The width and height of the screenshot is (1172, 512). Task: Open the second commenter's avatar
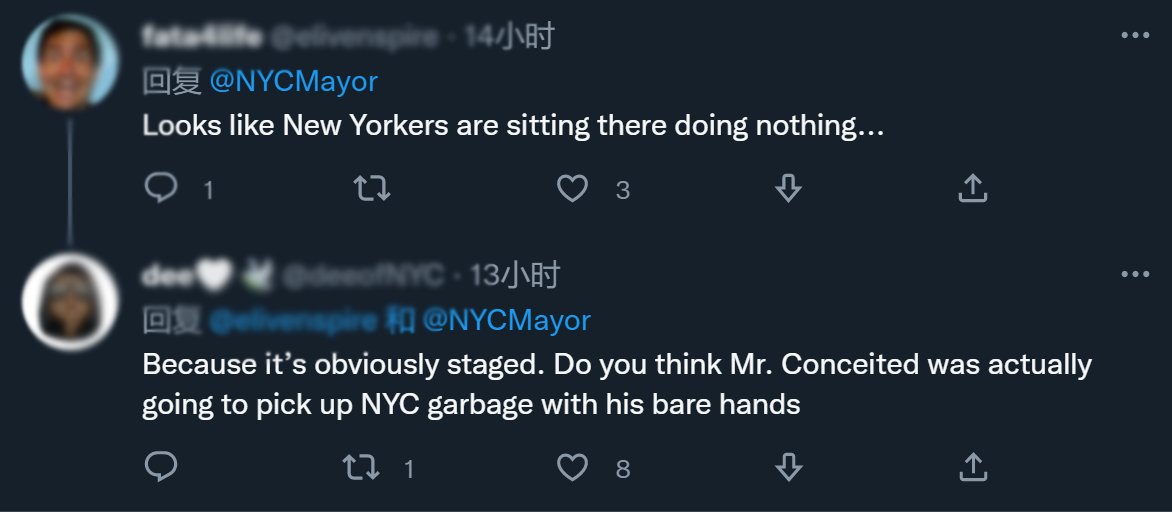tap(70, 301)
